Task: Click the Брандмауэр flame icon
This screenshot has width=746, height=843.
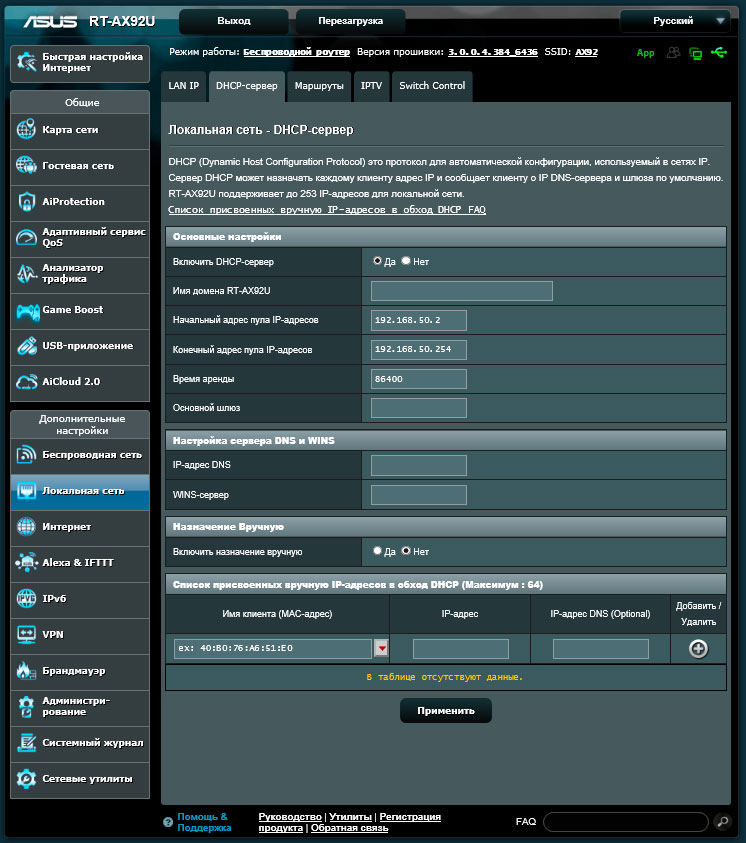Action: tap(26, 670)
